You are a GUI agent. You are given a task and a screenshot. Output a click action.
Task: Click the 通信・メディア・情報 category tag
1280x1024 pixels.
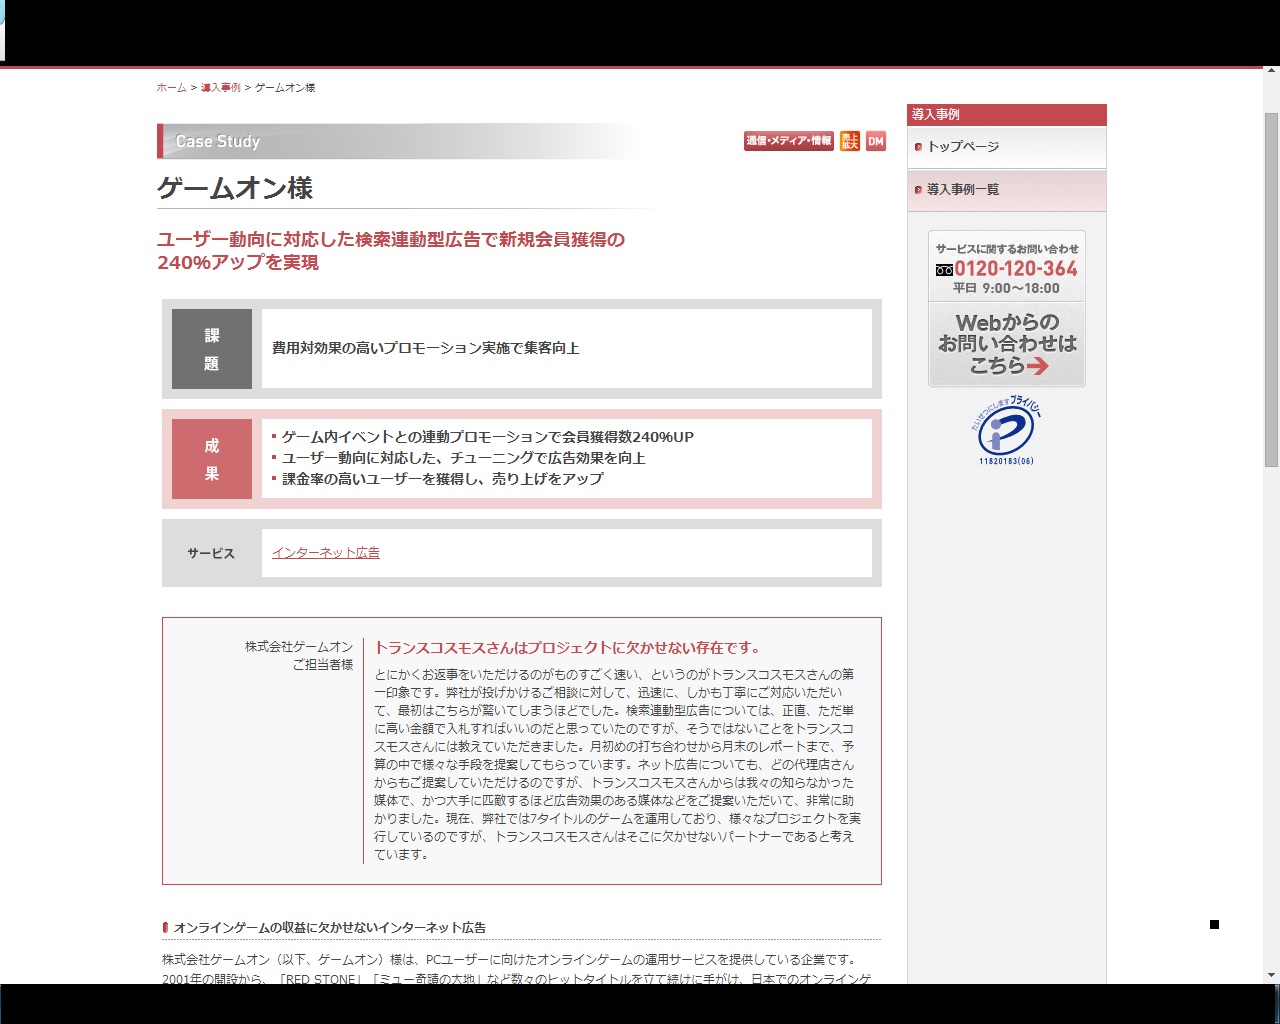[x=789, y=141]
